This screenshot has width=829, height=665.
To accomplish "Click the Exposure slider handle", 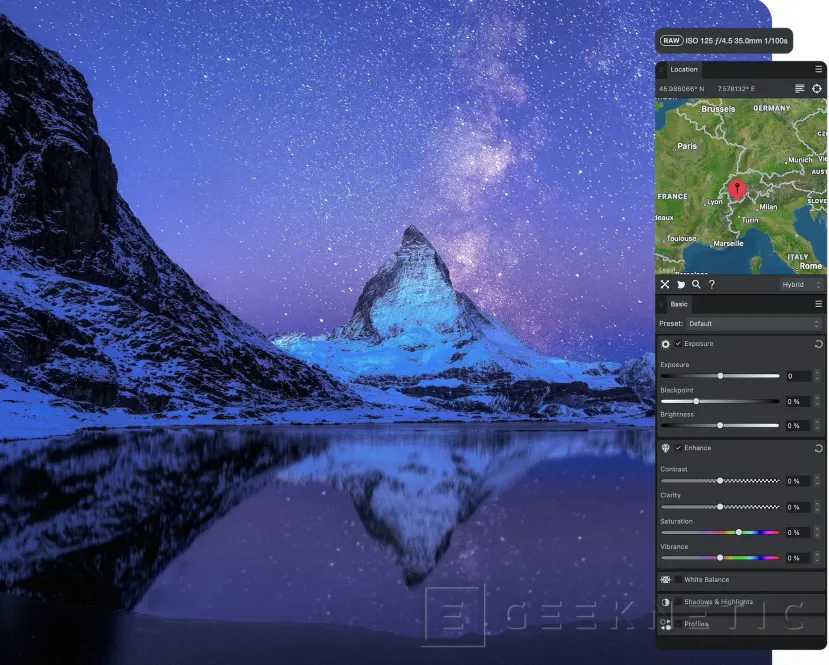I will click(720, 376).
